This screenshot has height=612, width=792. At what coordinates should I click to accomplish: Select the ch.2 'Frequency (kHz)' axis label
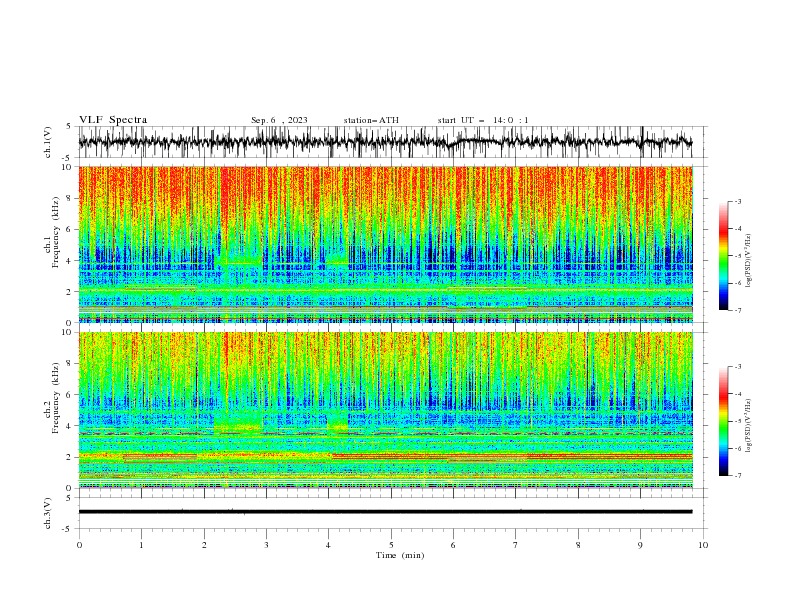[56, 397]
